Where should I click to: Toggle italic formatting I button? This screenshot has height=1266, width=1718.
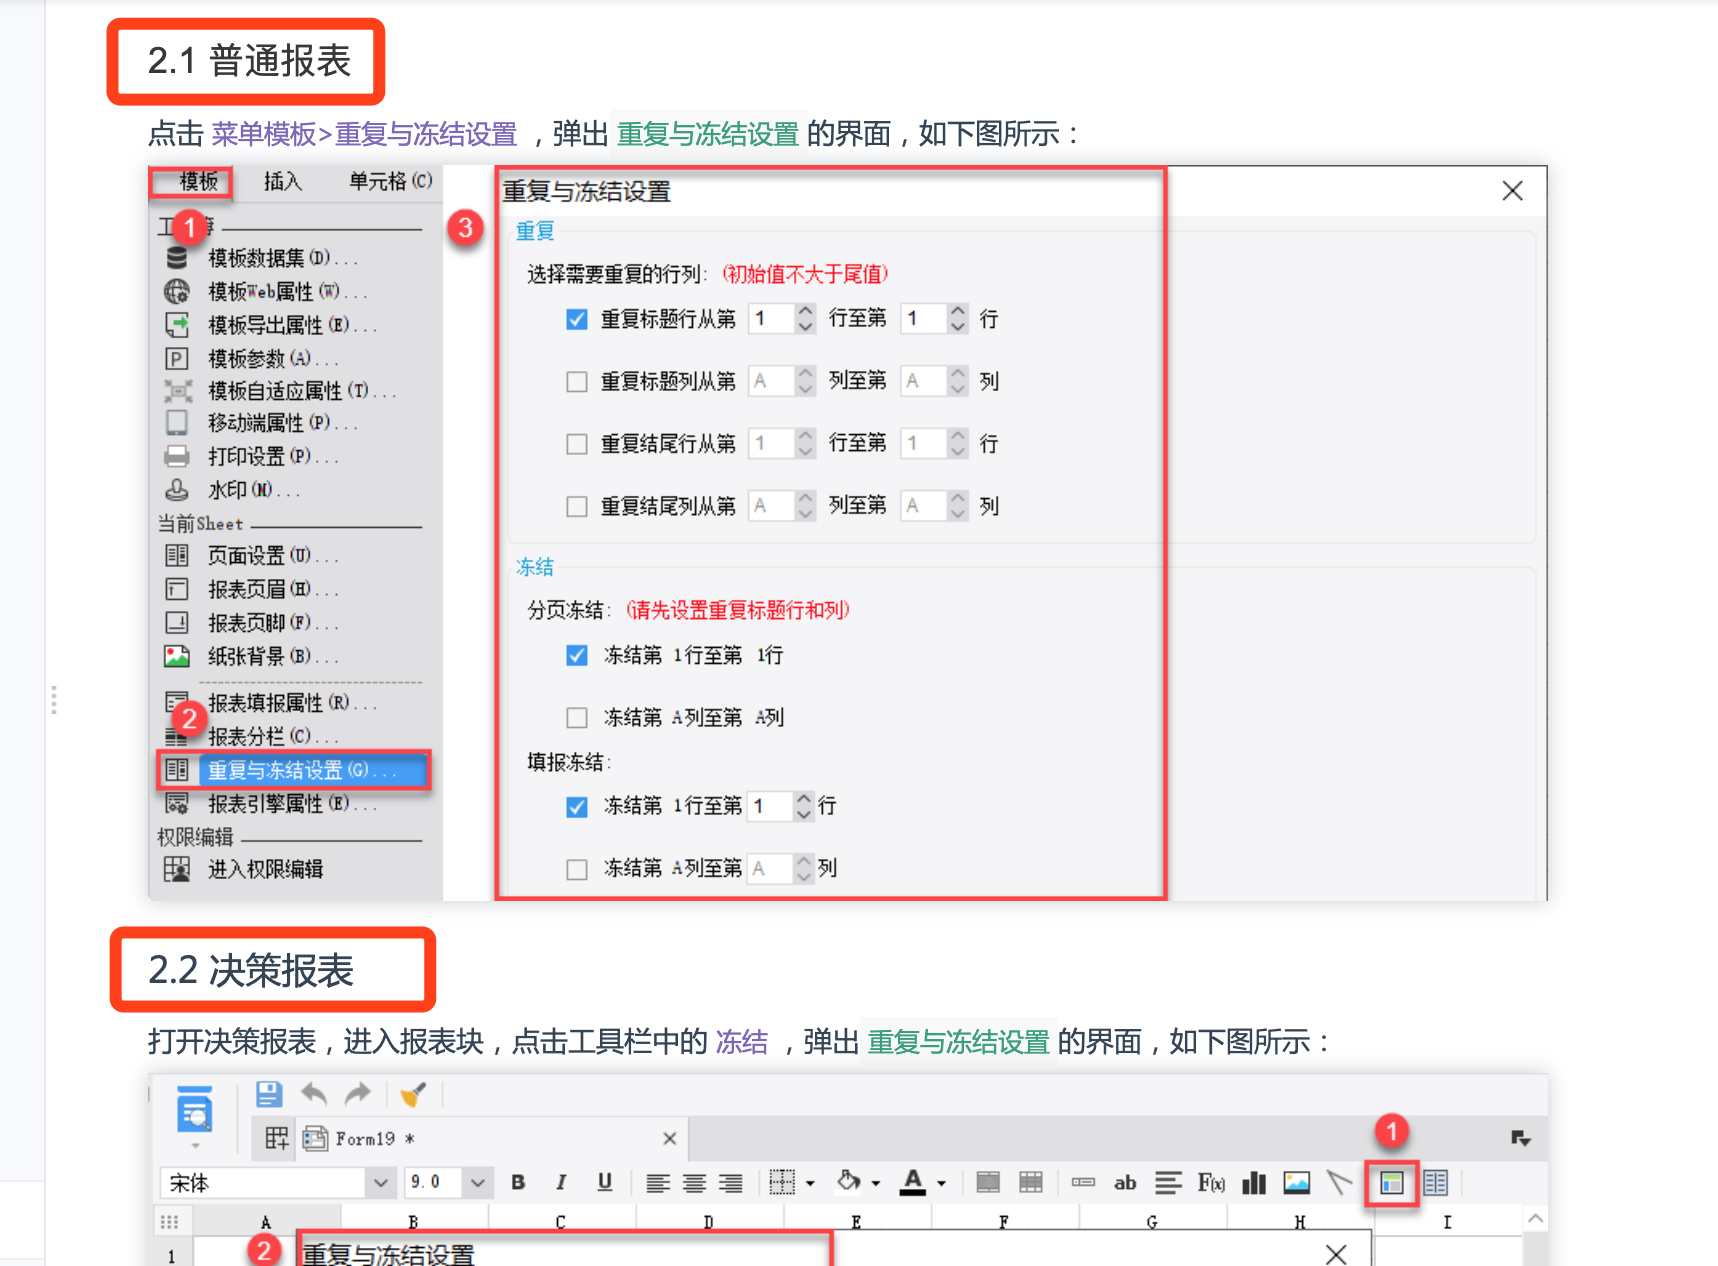pos(561,1183)
